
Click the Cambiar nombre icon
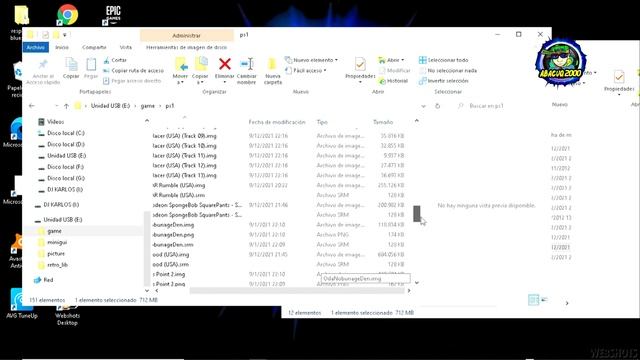coord(247,64)
